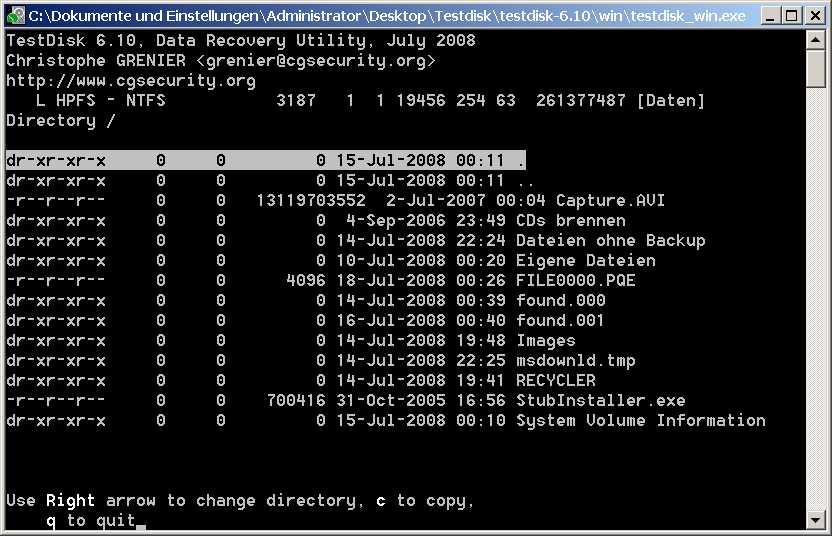Click the 700416 file size value
This screenshot has width=832, height=536.
coord(296,401)
